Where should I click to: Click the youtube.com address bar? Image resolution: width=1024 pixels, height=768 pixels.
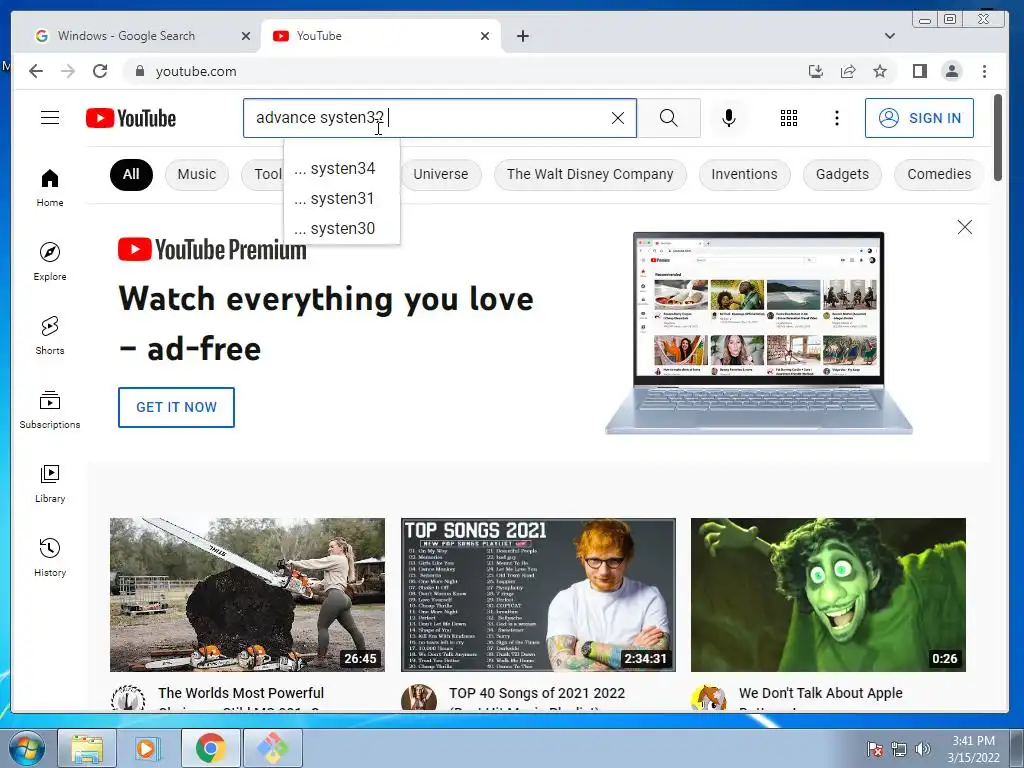pyautogui.click(x=457, y=71)
